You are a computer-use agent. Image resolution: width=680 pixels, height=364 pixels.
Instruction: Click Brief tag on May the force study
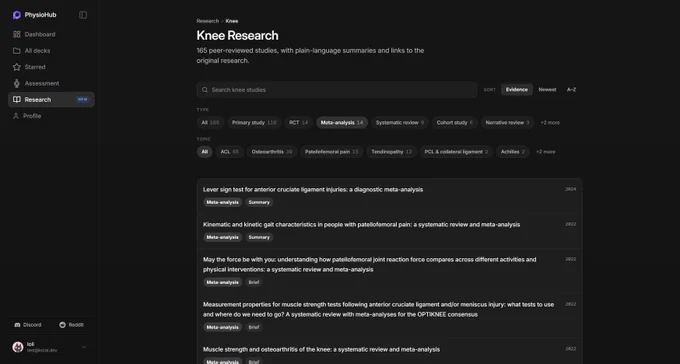[x=254, y=282]
